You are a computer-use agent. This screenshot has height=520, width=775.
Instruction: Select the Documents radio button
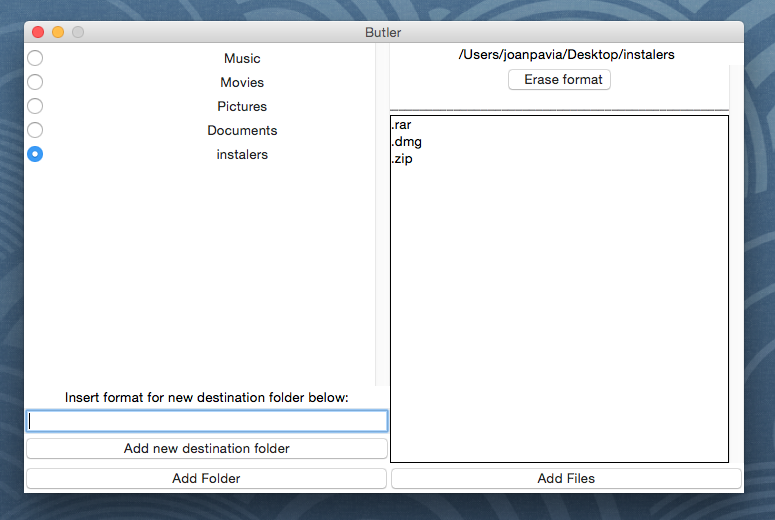click(x=35, y=130)
